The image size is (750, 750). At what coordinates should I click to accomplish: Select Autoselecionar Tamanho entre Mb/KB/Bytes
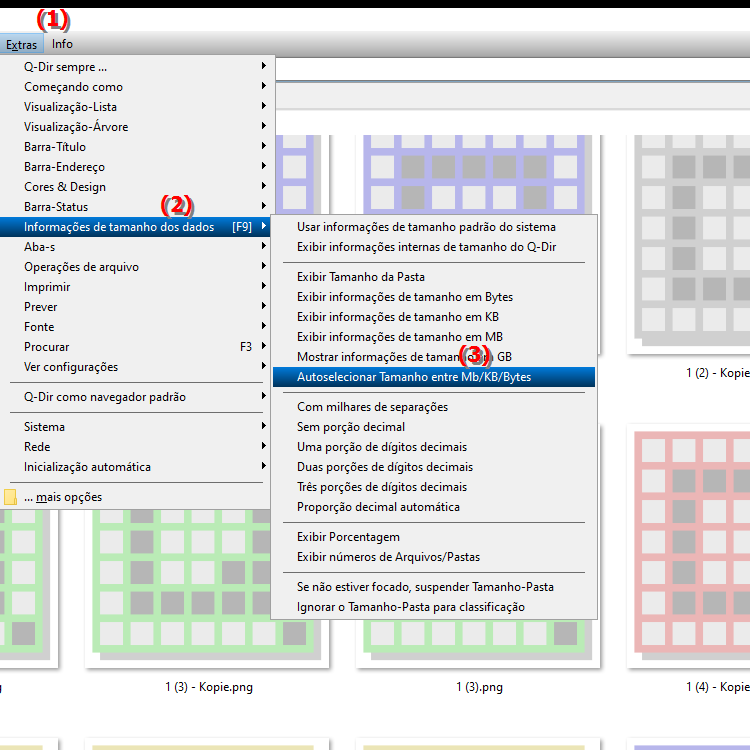pyautogui.click(x=434, y=377)
